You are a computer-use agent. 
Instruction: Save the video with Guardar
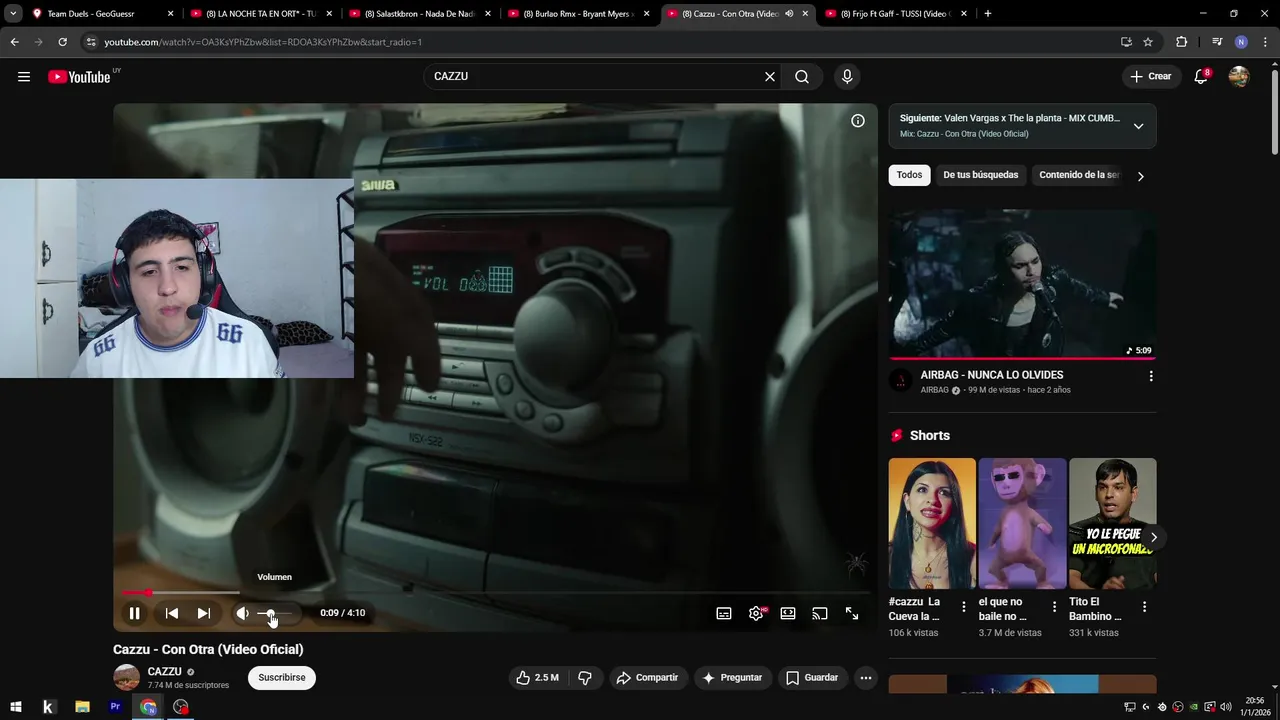[x=812, y=678]
